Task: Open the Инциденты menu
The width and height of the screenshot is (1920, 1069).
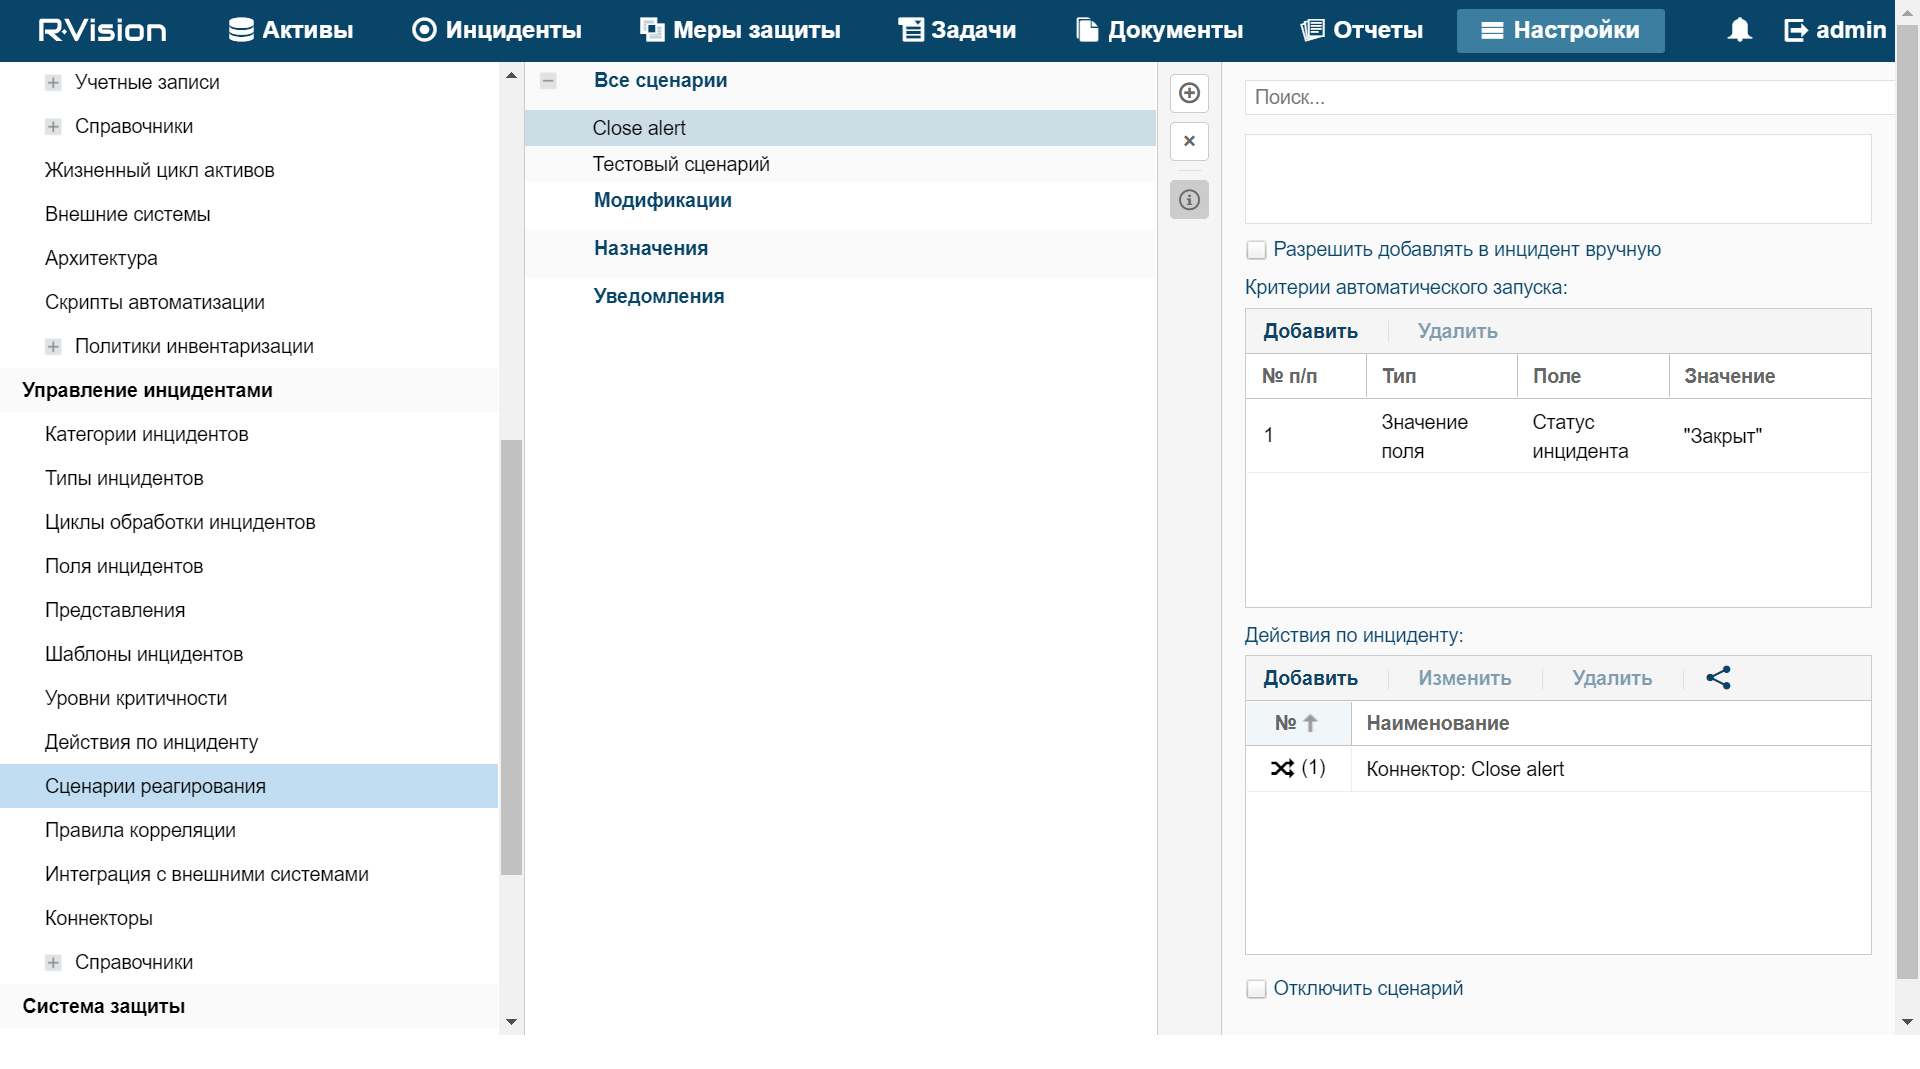Action: click(x=497, y=30)
